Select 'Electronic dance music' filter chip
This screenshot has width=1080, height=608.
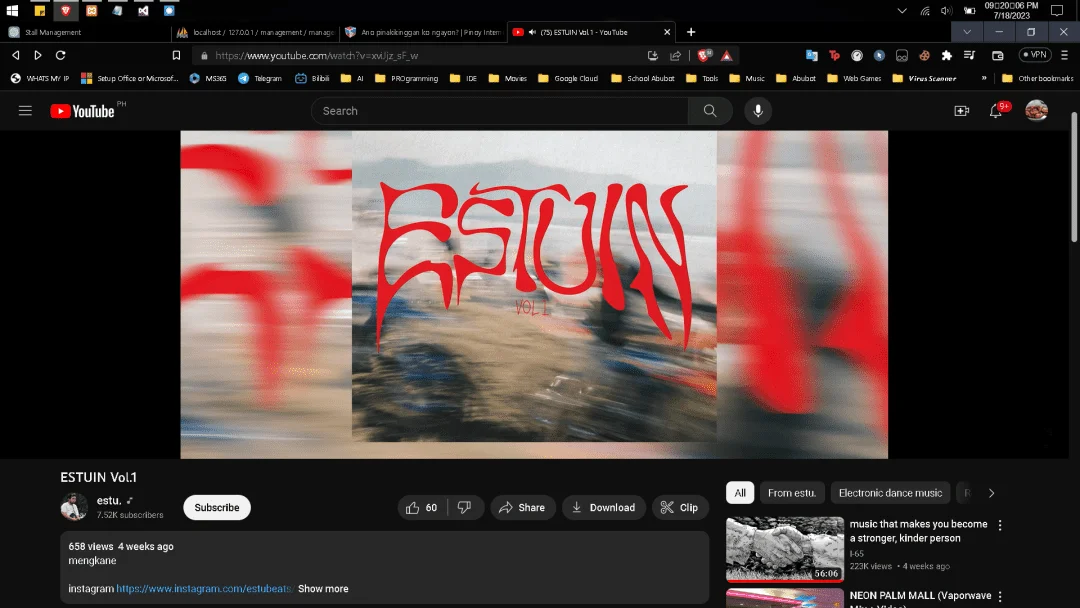[x=890, y=493]
